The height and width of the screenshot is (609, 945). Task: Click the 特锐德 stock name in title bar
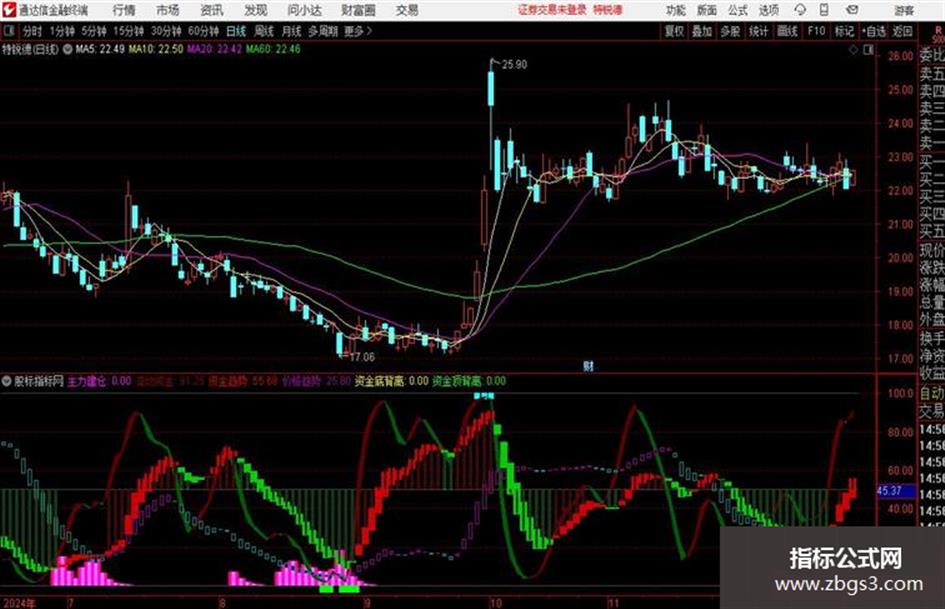[608, 10]
